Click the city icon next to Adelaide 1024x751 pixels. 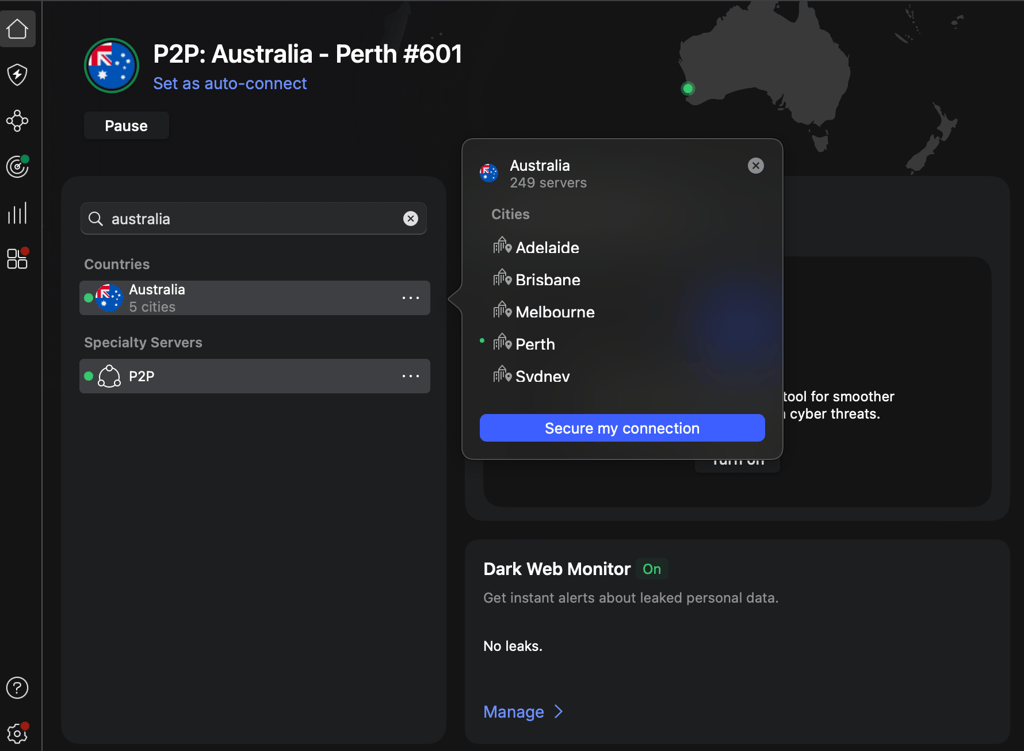[x=502, y=246]
